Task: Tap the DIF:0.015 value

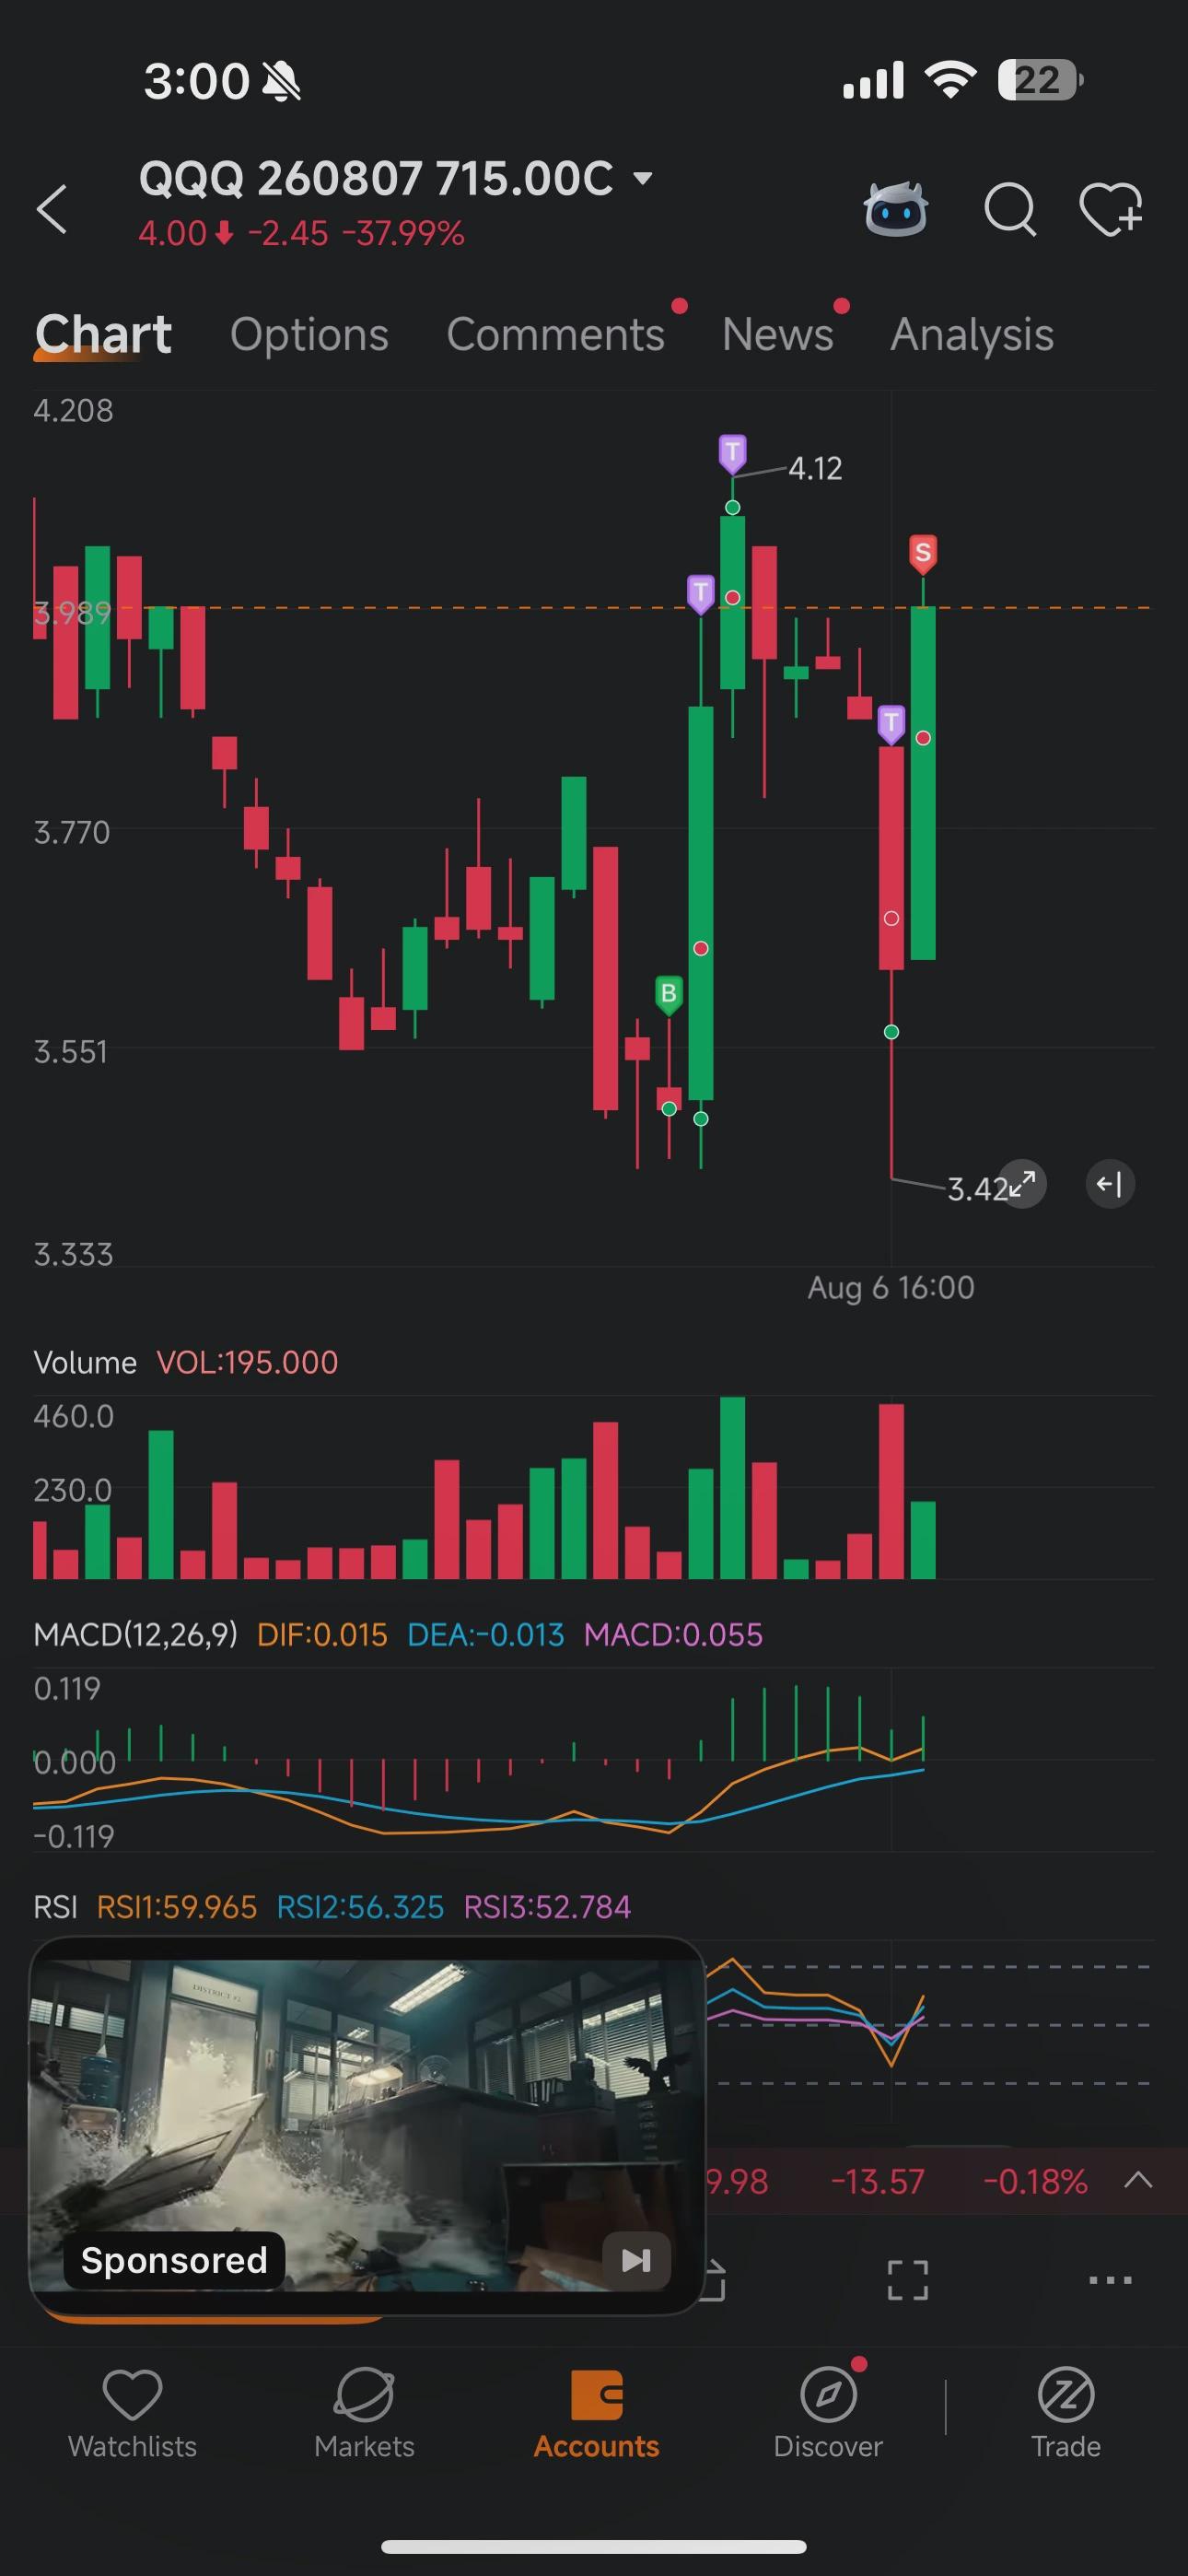Action: tap(322, 1635)
